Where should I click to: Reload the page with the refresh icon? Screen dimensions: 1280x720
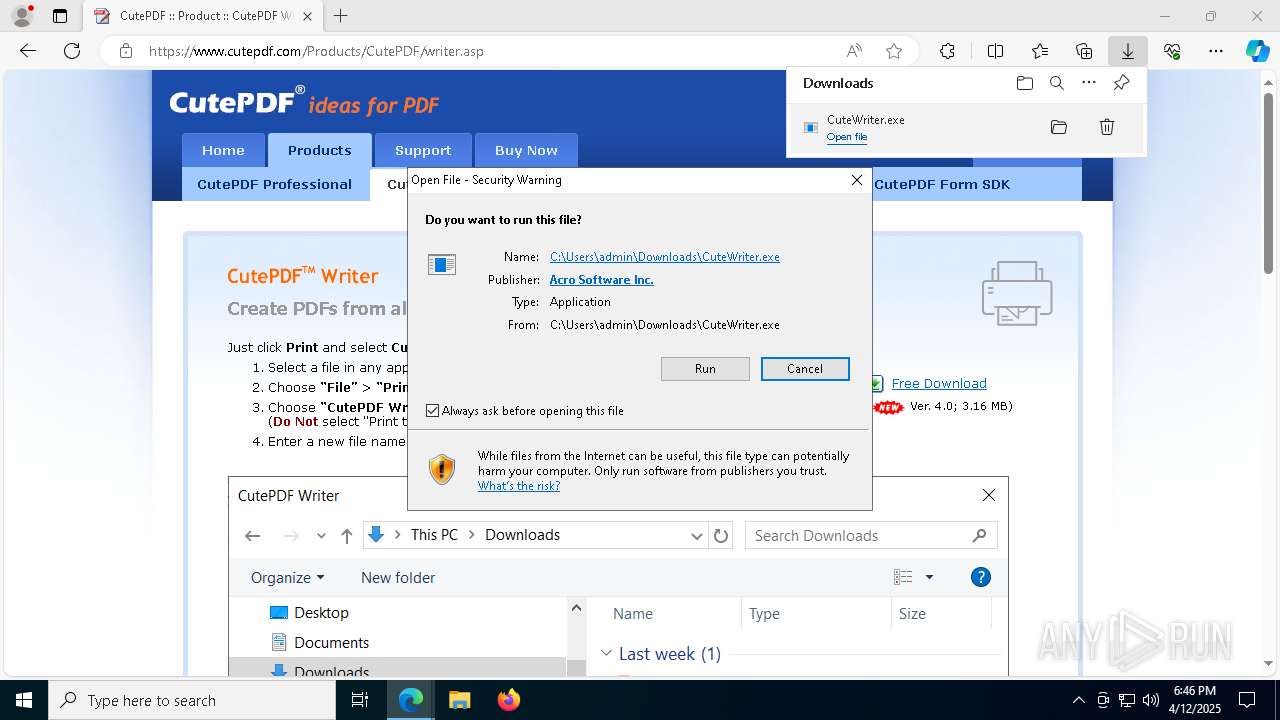72,51
